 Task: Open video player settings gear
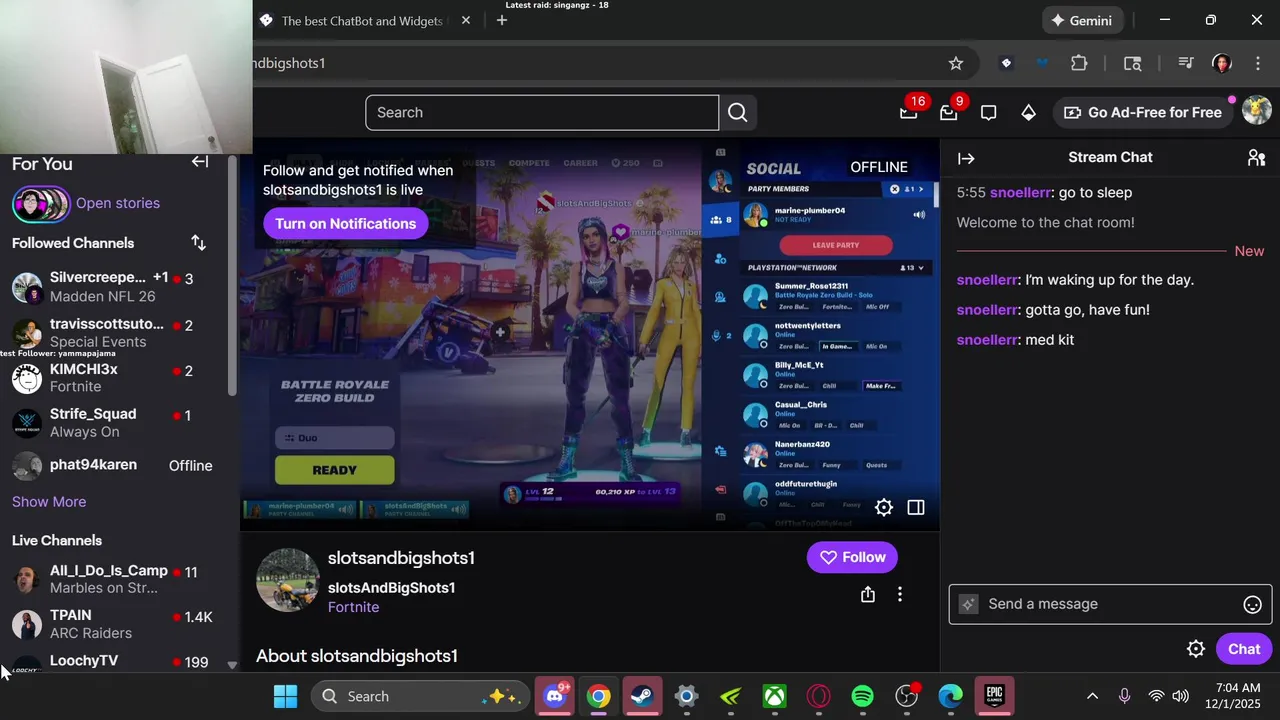click(x=884, y=507)
